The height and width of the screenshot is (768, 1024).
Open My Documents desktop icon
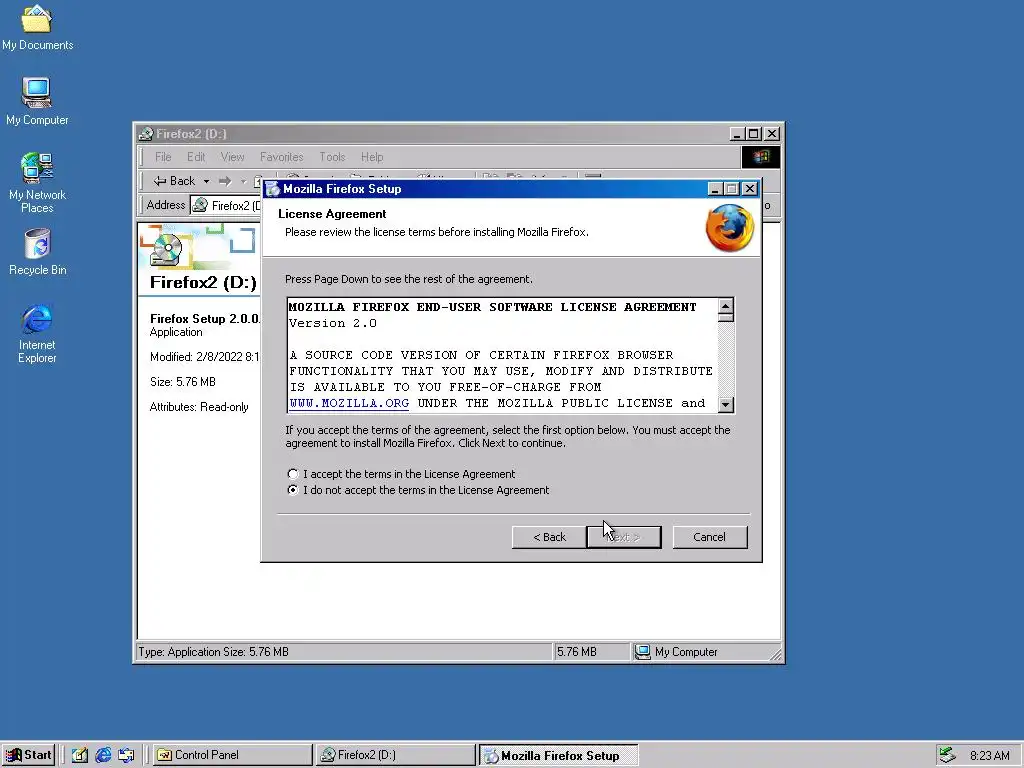point(37,27)
